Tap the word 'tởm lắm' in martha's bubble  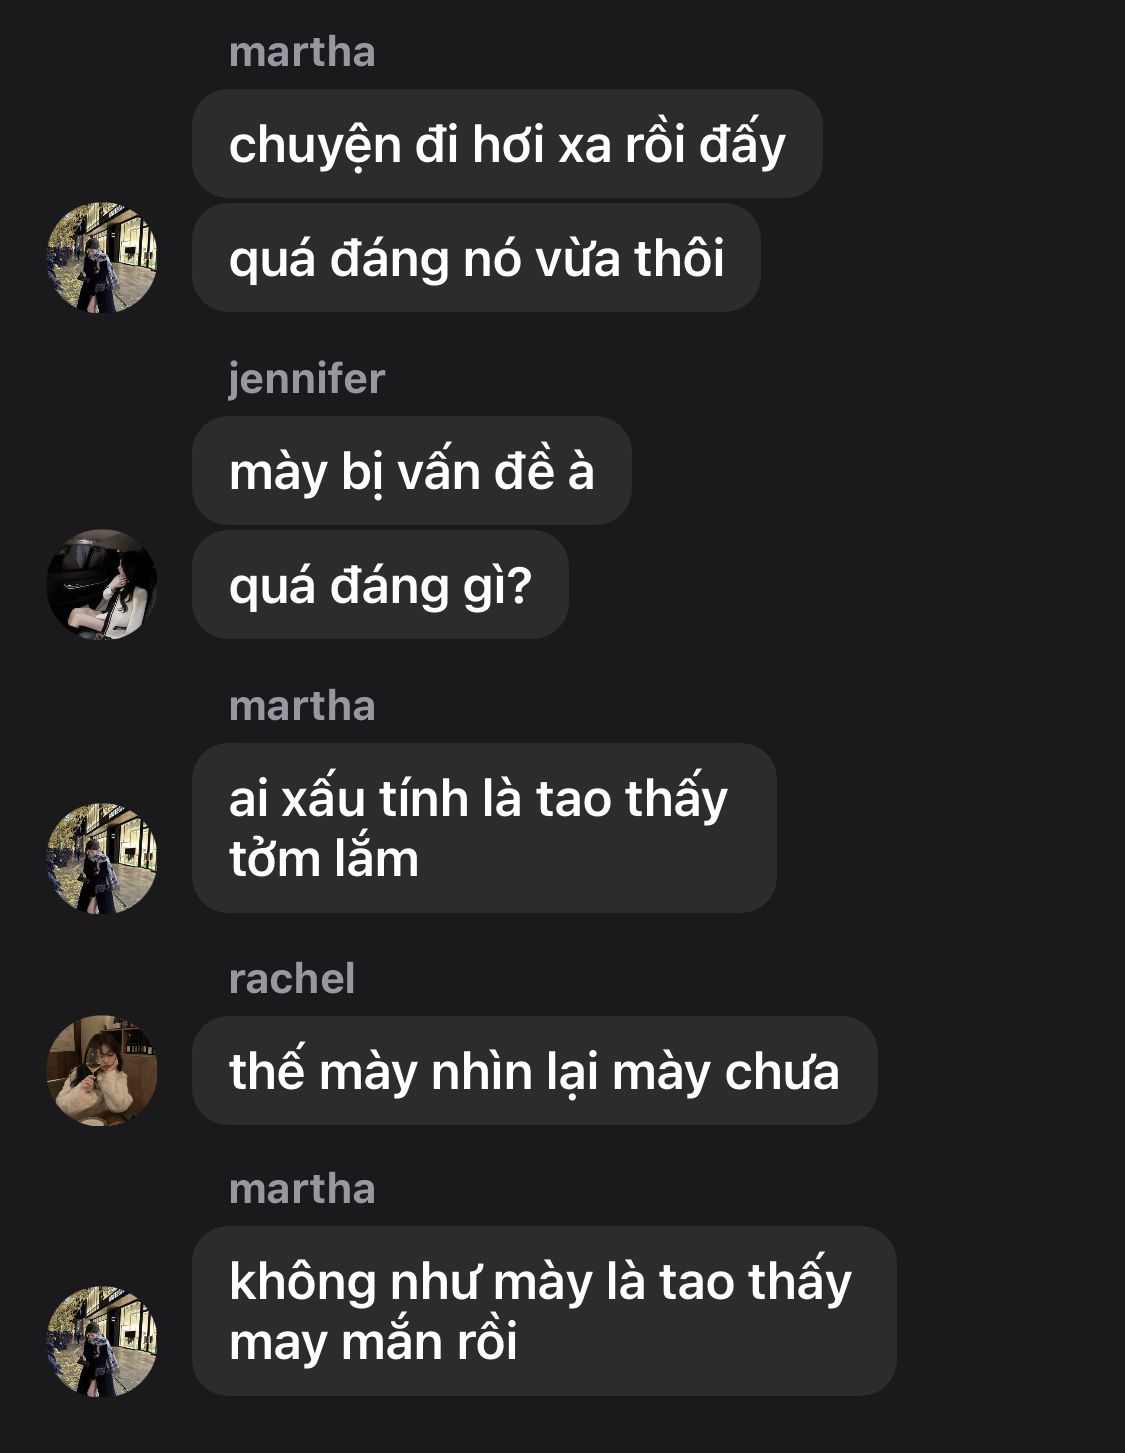[x=324, y=858]
